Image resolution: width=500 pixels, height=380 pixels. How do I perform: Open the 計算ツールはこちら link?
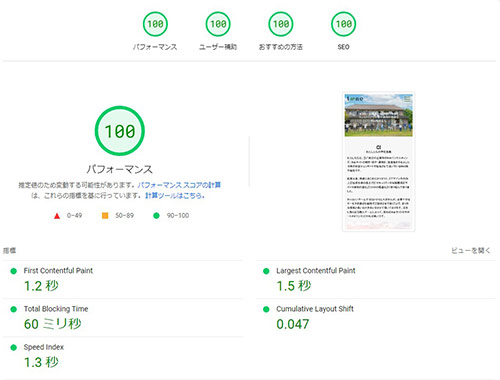(175, 195)
